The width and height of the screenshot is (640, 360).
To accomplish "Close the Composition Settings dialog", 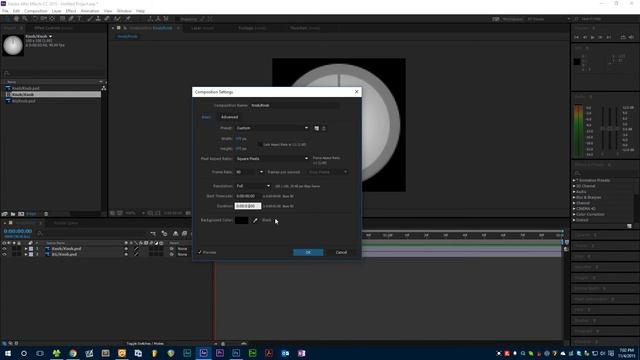I will (356, 92).
